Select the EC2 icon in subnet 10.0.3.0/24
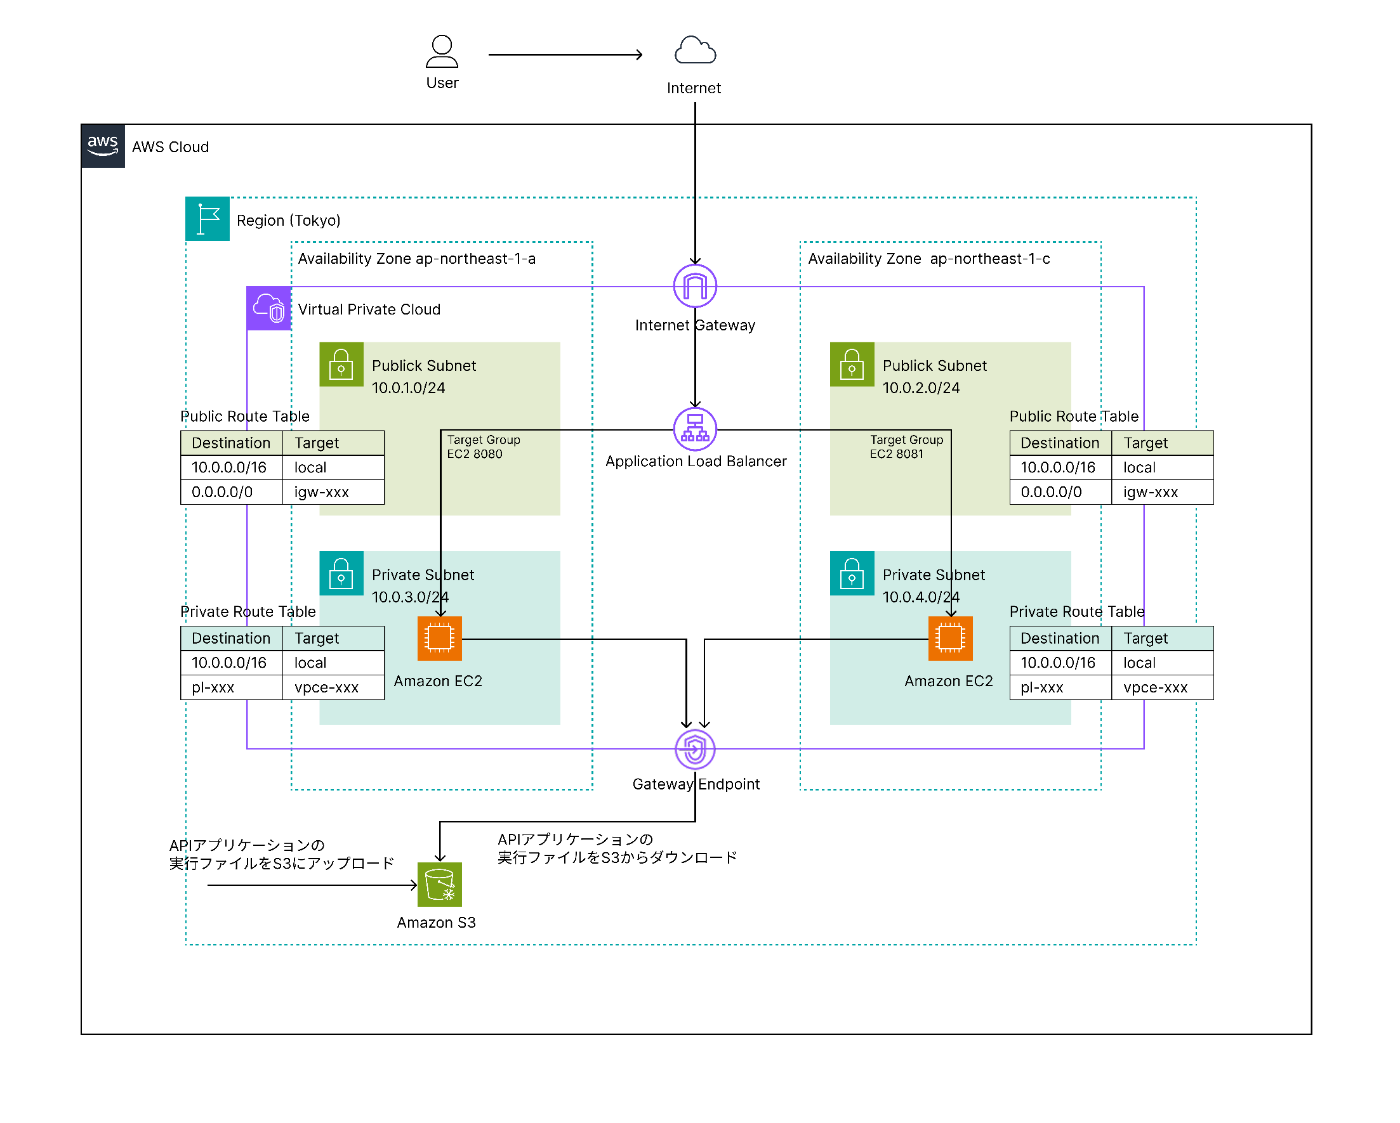The width and height of the screenshot is (1400, 1123). point(440,638)
